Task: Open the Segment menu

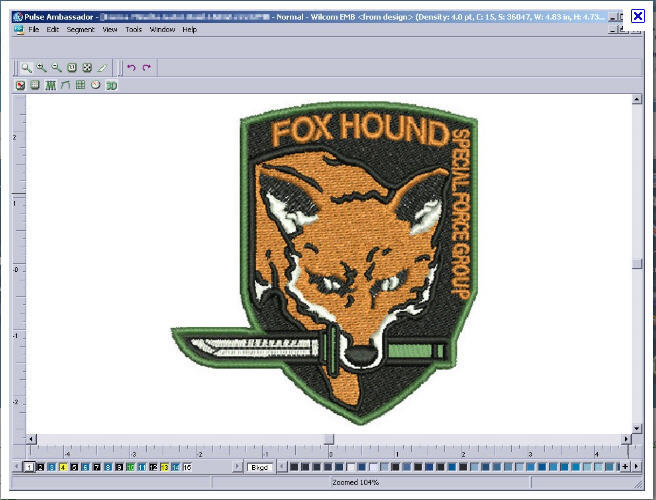Action: click(x=80, y=30)
